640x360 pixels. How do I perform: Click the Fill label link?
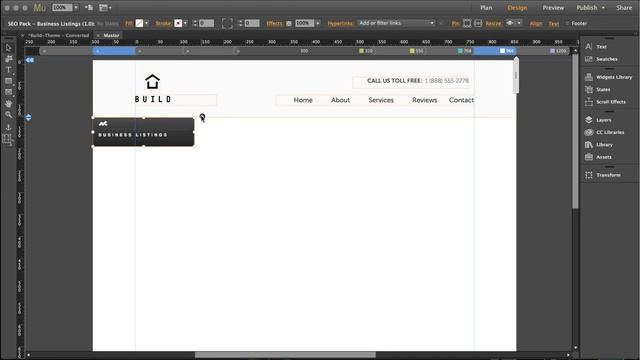[129, 24]
